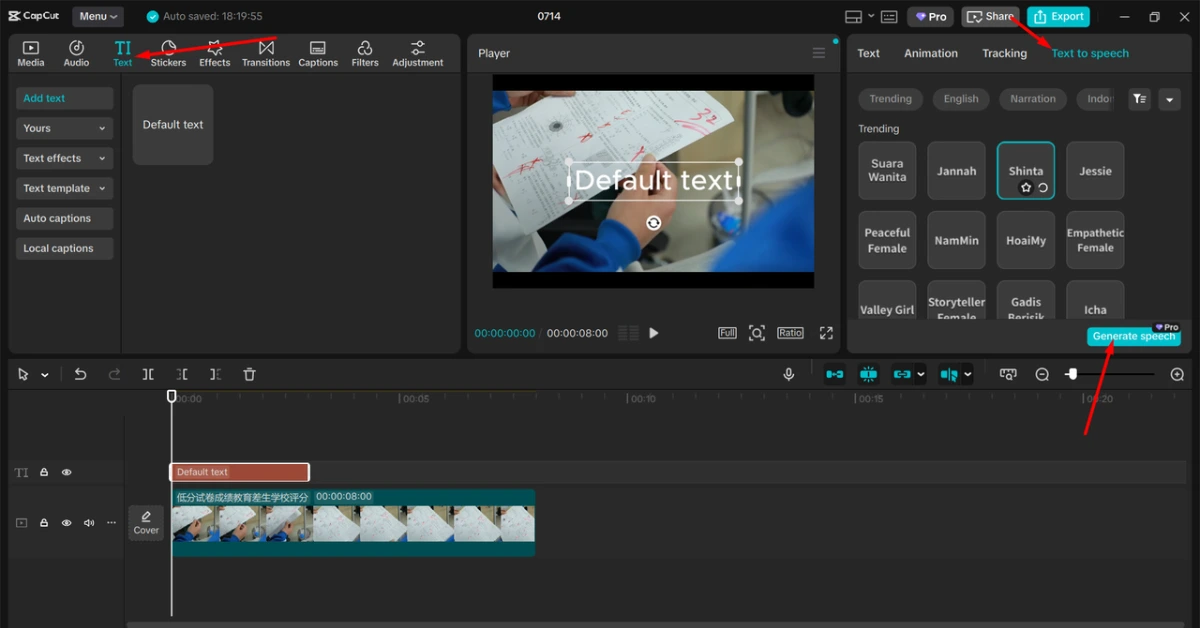Toggle lock on the video track
This screenshot has width=1200, height=628.
44,523
